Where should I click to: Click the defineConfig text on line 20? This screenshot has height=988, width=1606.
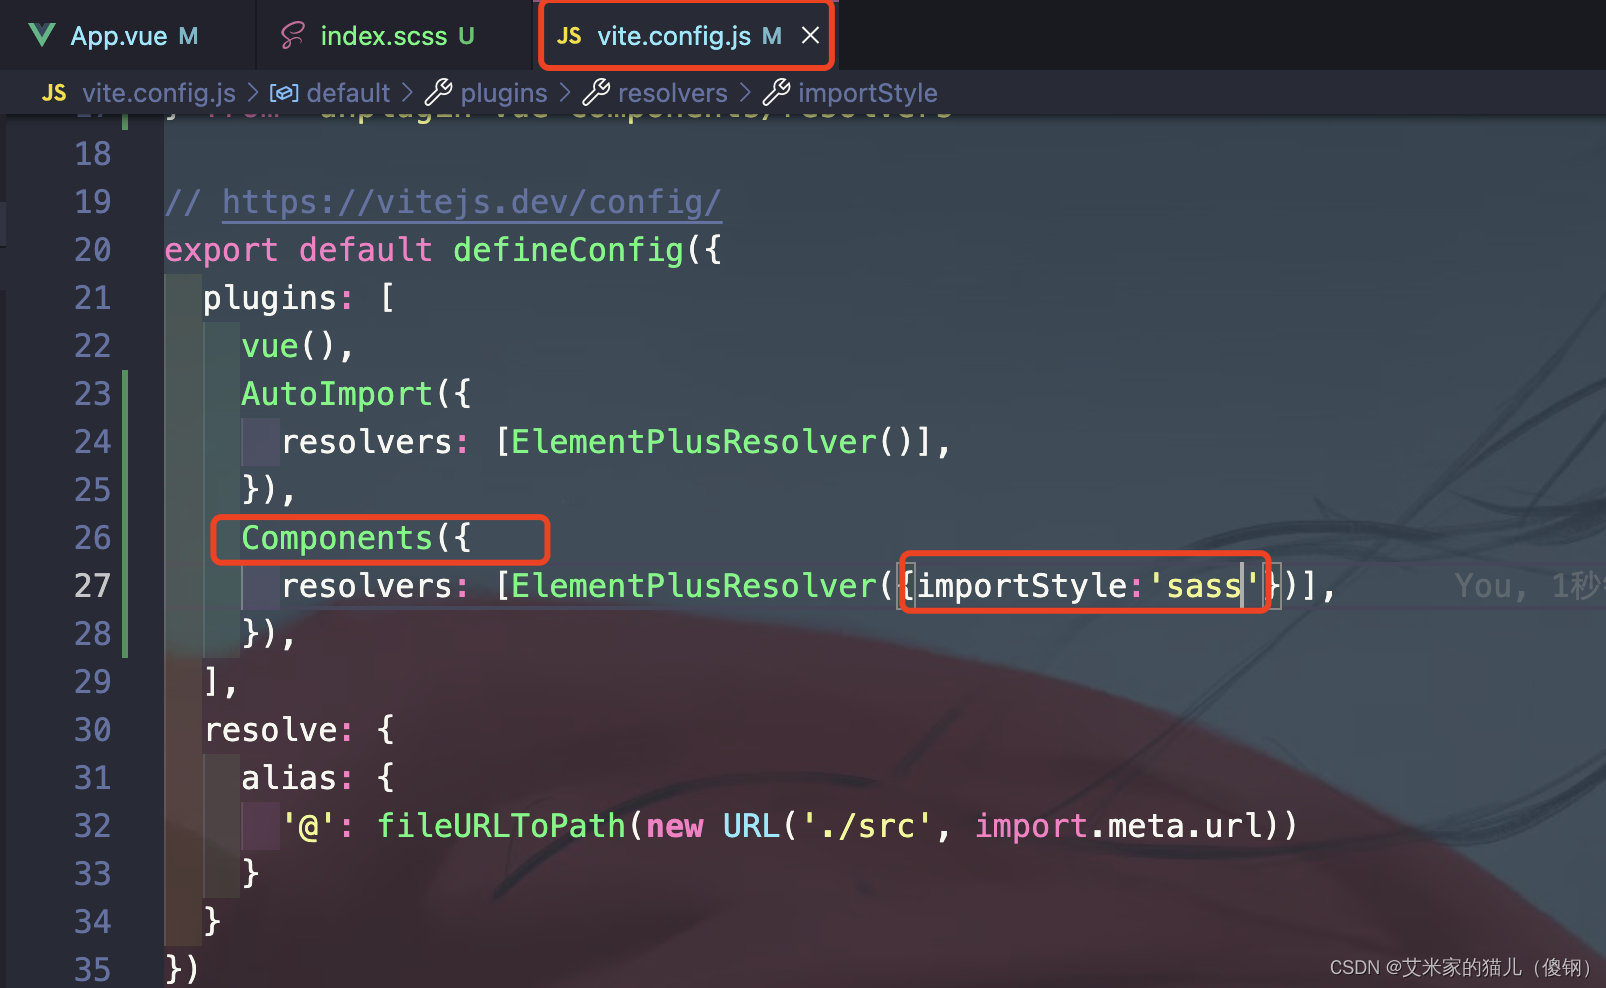click(x=568, y=250)
